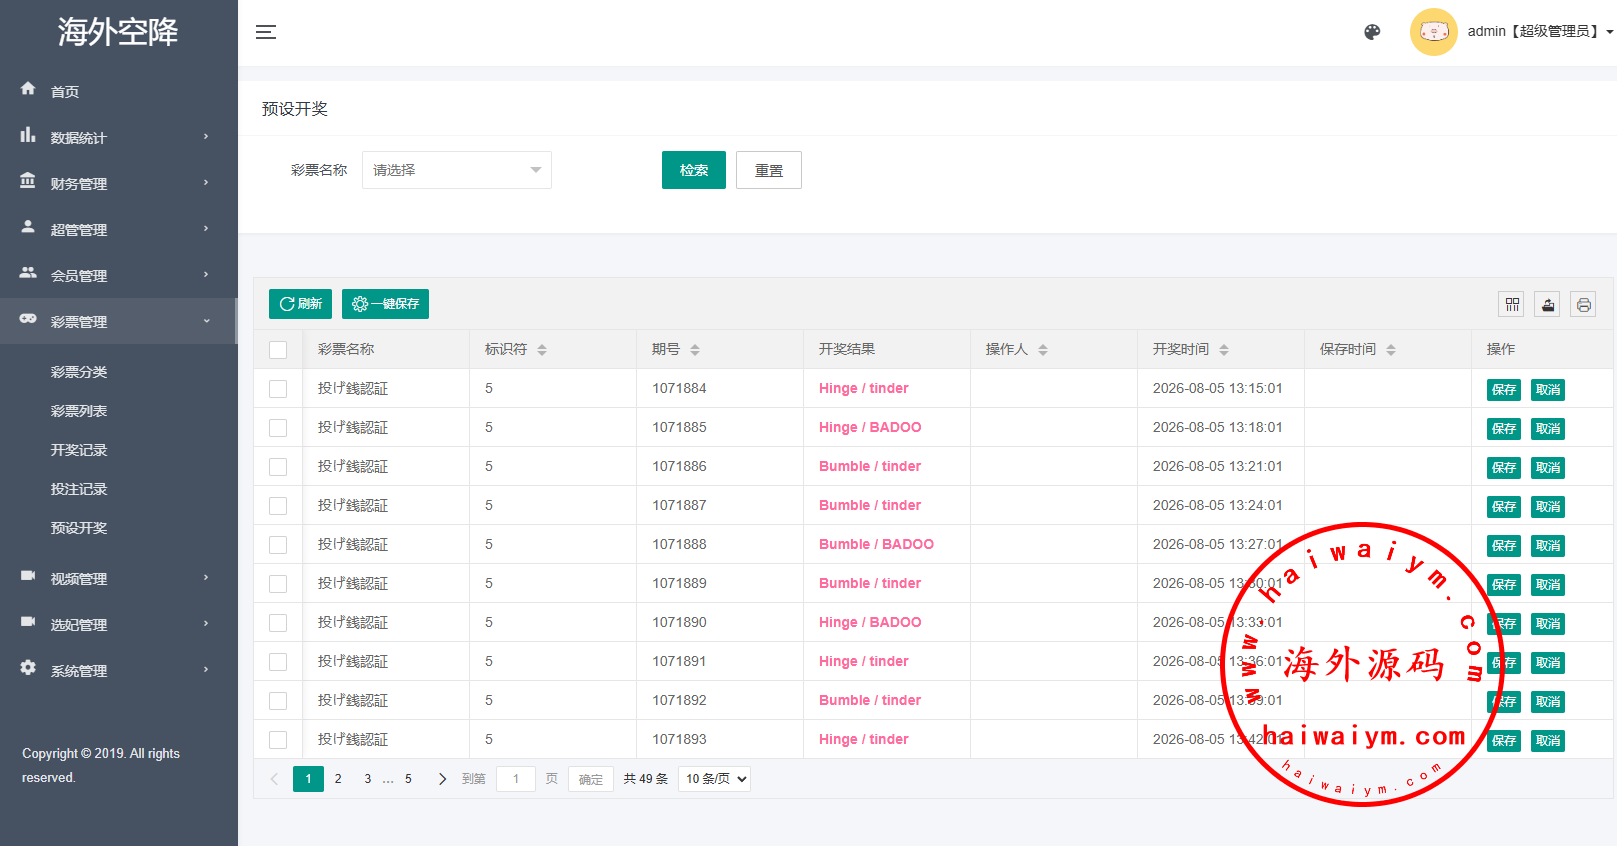
Task: Click the 海外空降 site logo title
Action: coord(118,32)
